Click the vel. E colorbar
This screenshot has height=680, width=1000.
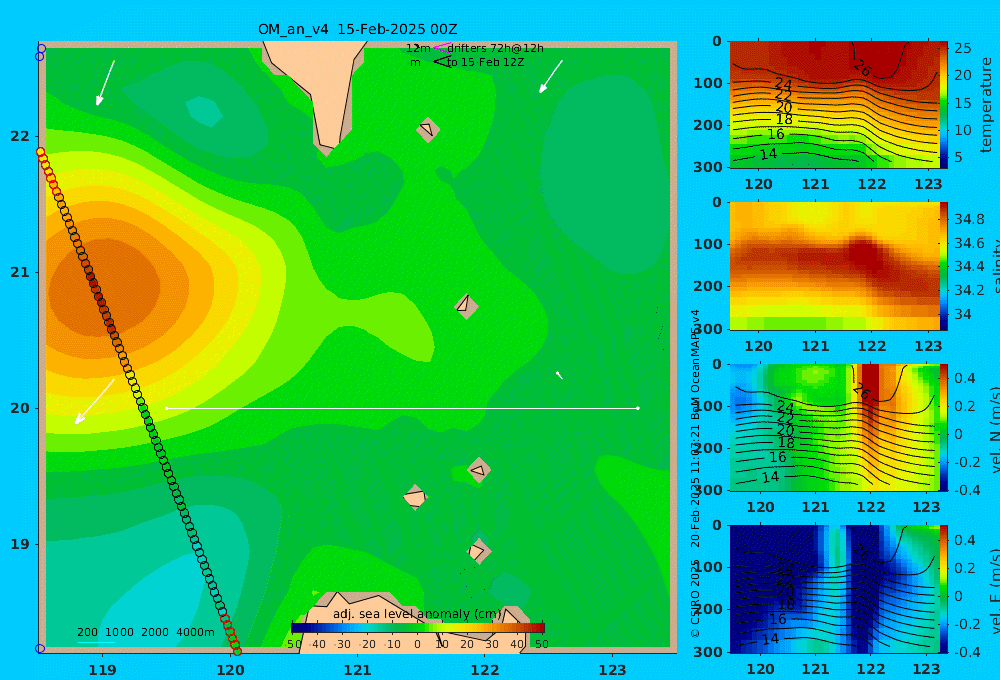[x=944, y=589]
